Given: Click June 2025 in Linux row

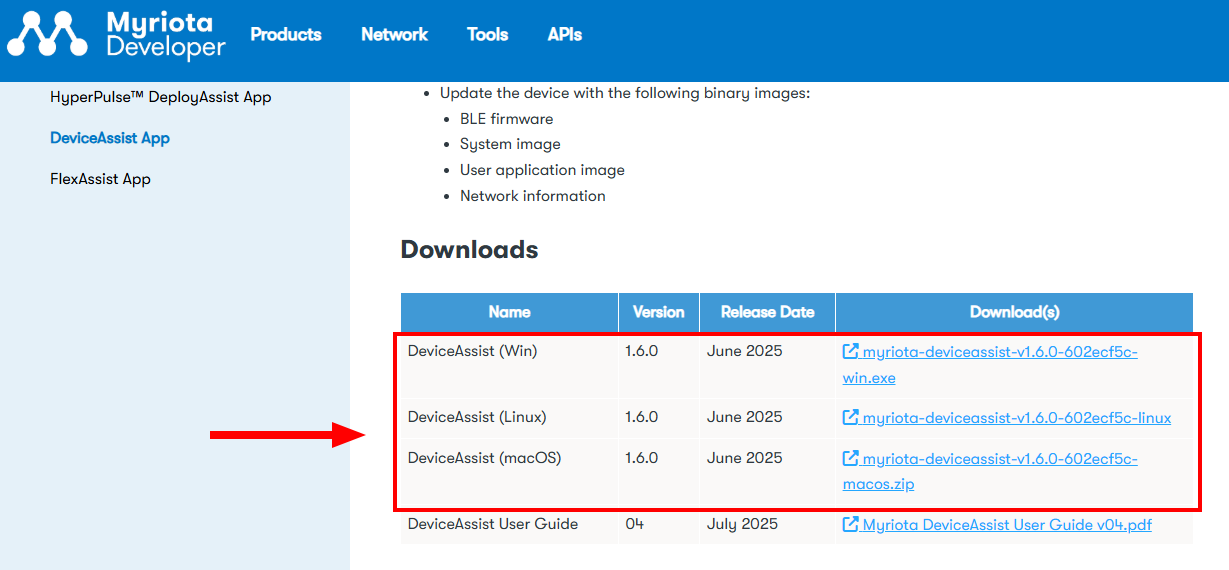Looking at the screenshot, I should point(745,417).
